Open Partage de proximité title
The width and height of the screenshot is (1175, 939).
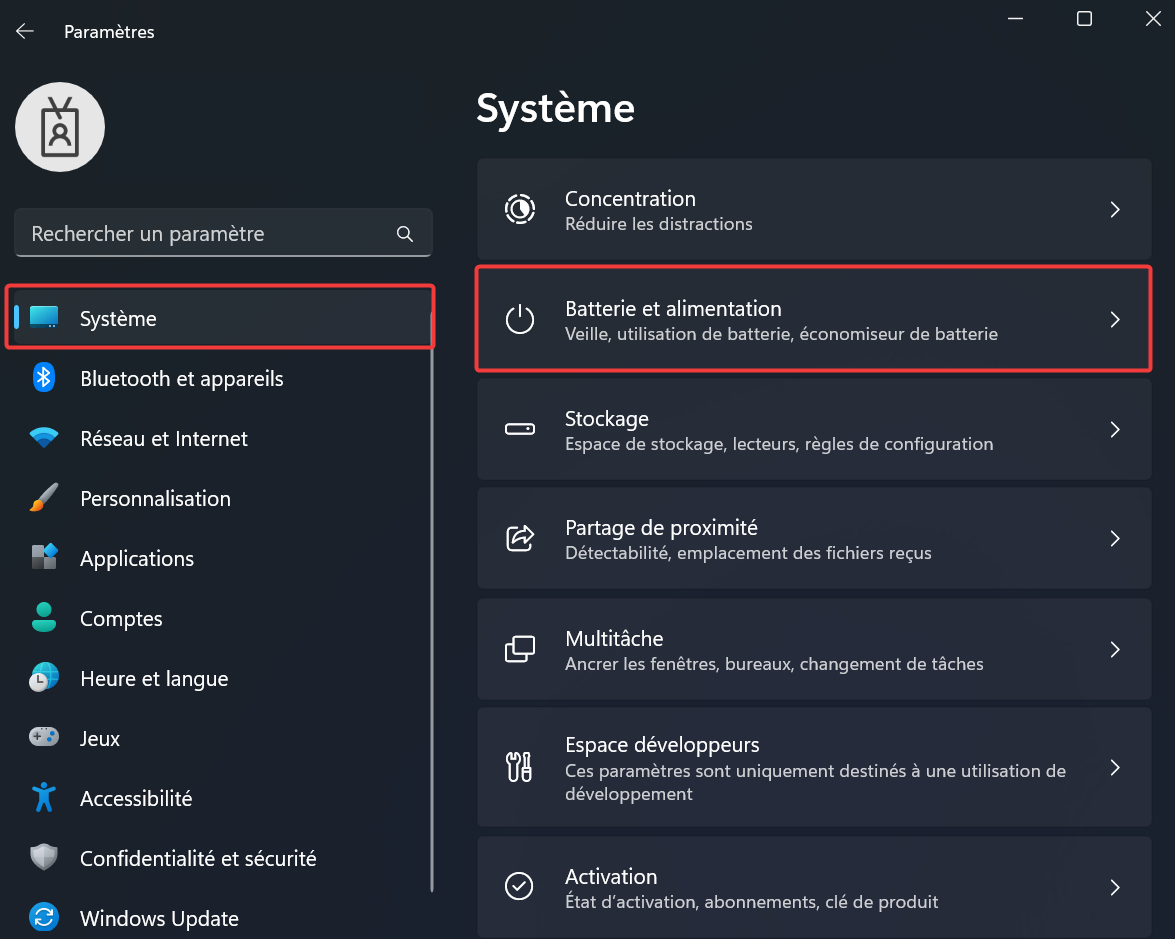click(x=661, y=528)
